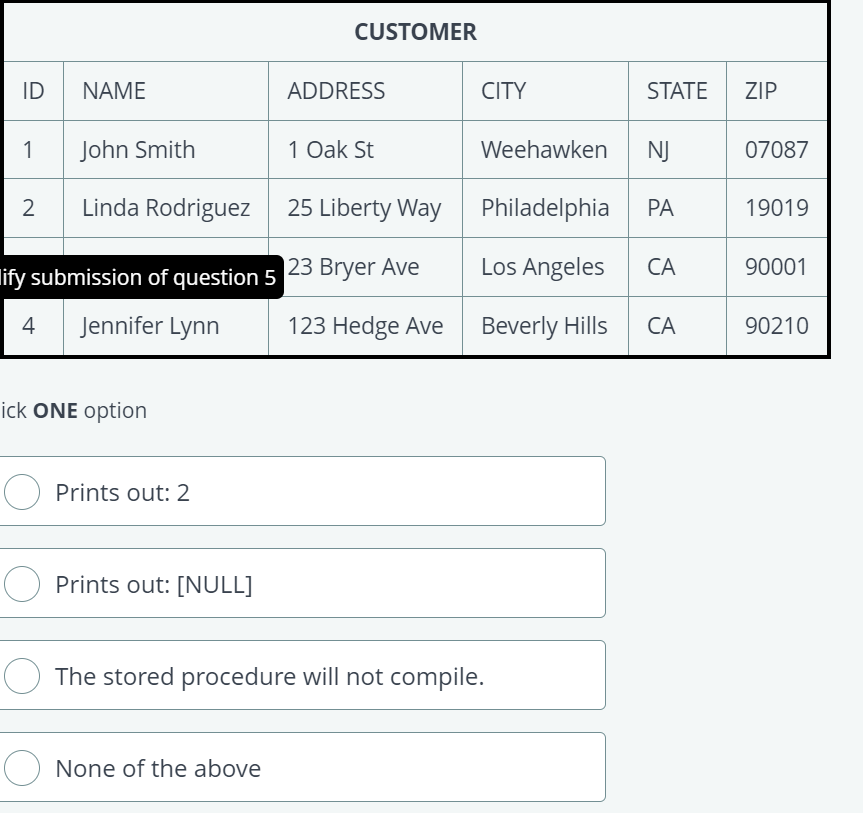Screen dimensions: 863x813
Task: Select 'The stored procedure will not compile' radio
Action: (22, 675)
